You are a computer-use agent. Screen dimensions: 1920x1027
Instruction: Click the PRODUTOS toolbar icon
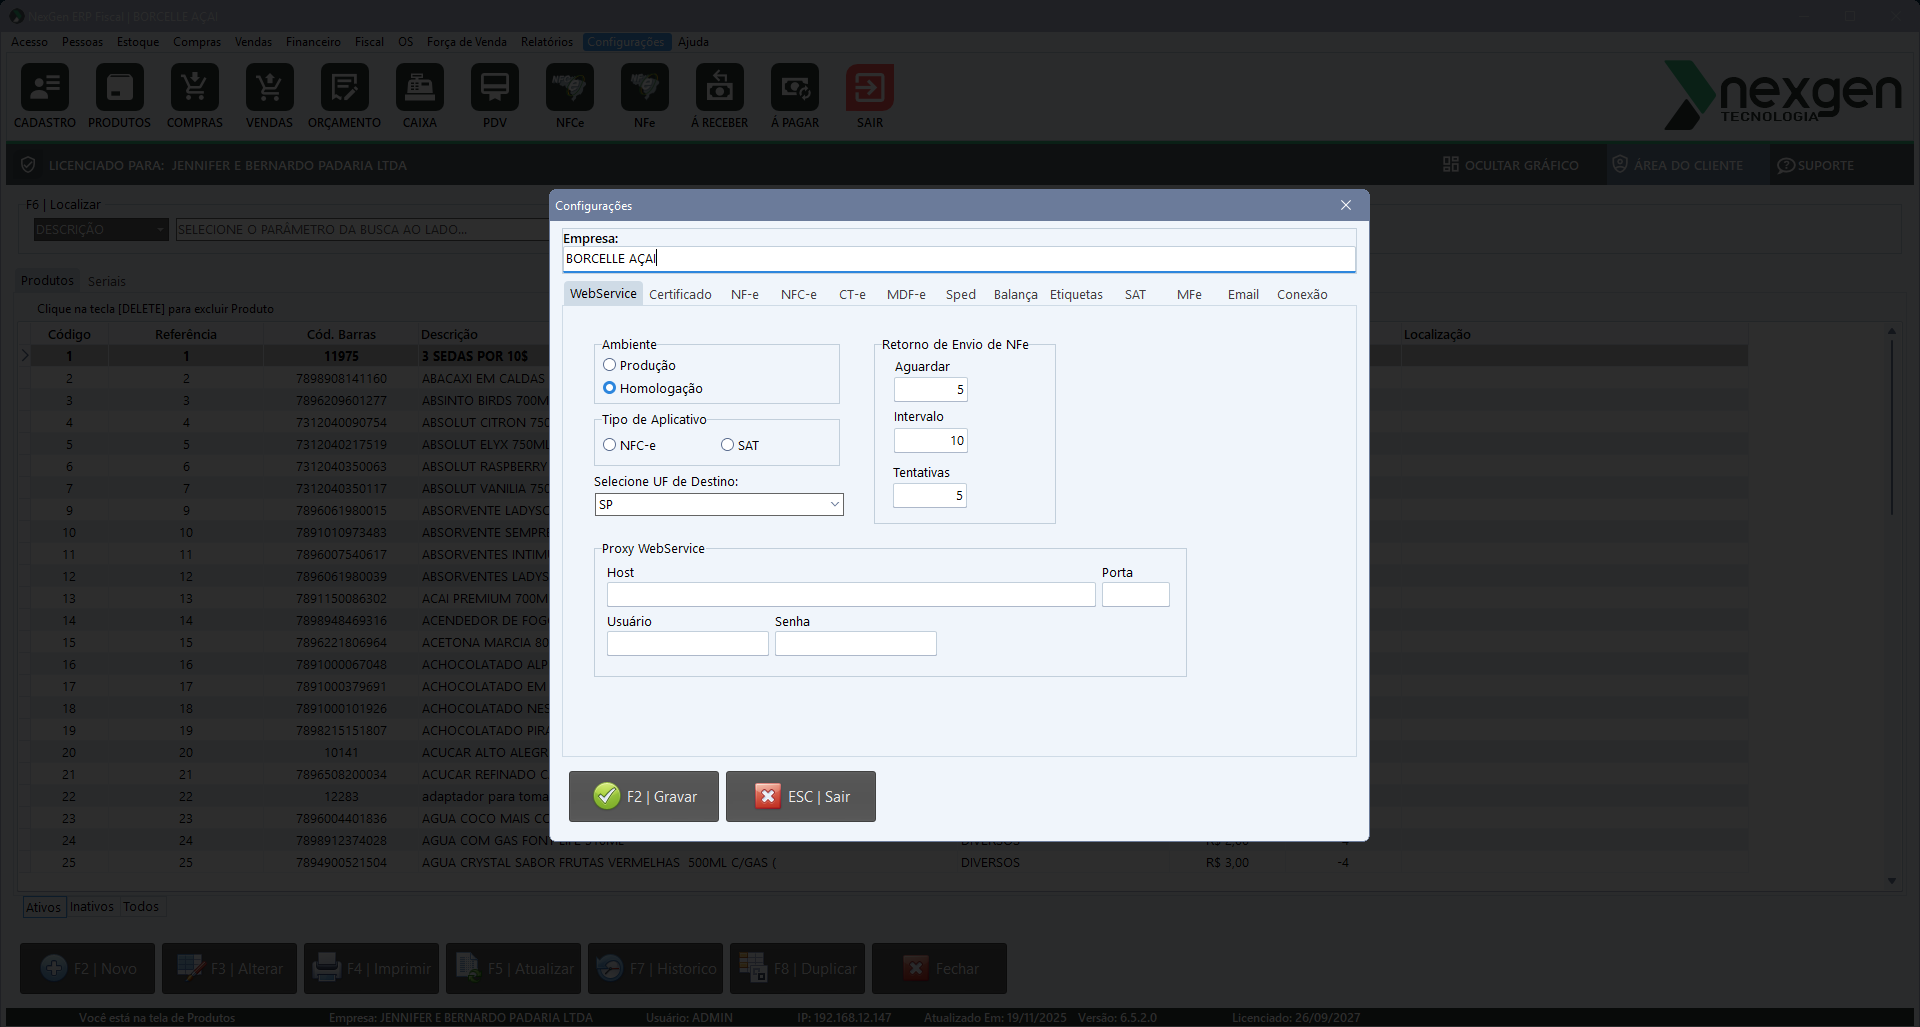(x=119, y=88)
